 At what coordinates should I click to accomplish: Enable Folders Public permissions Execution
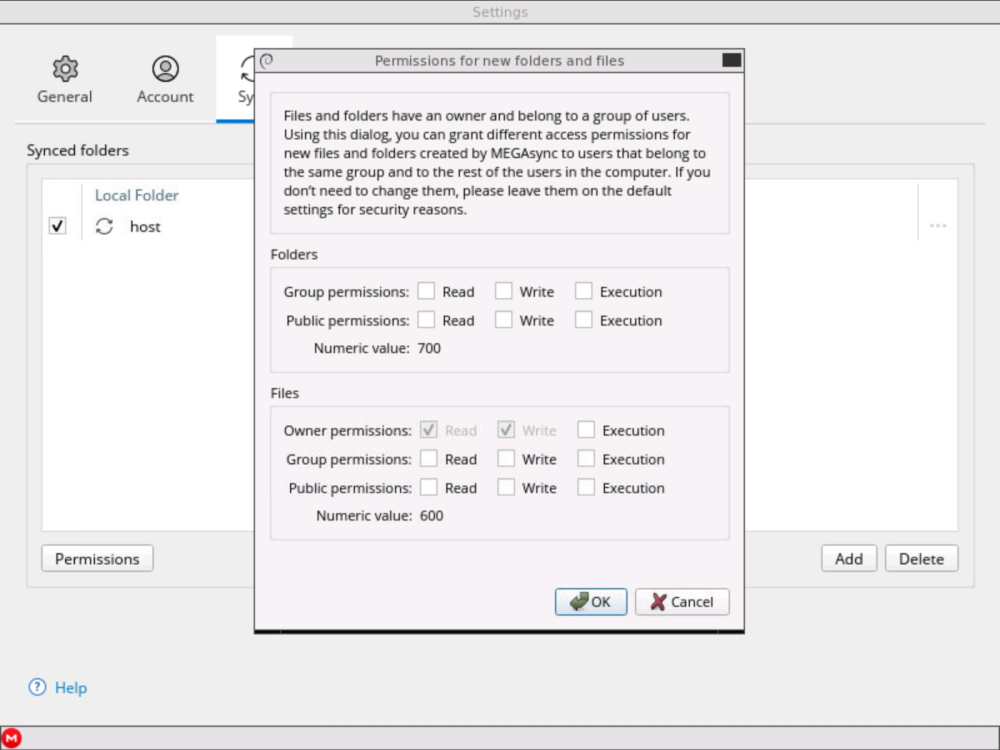(x=584, y=320)
